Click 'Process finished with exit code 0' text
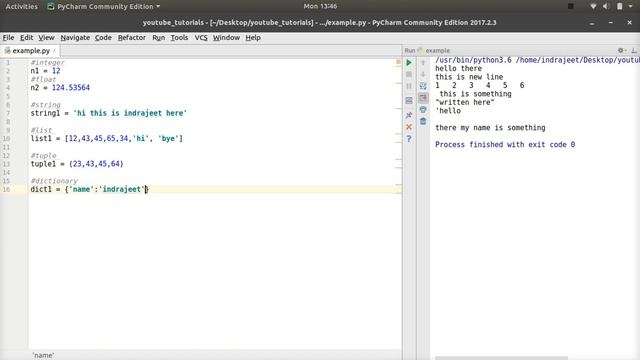The height and width of the screenshot is (360, 640). click(505, 144)
